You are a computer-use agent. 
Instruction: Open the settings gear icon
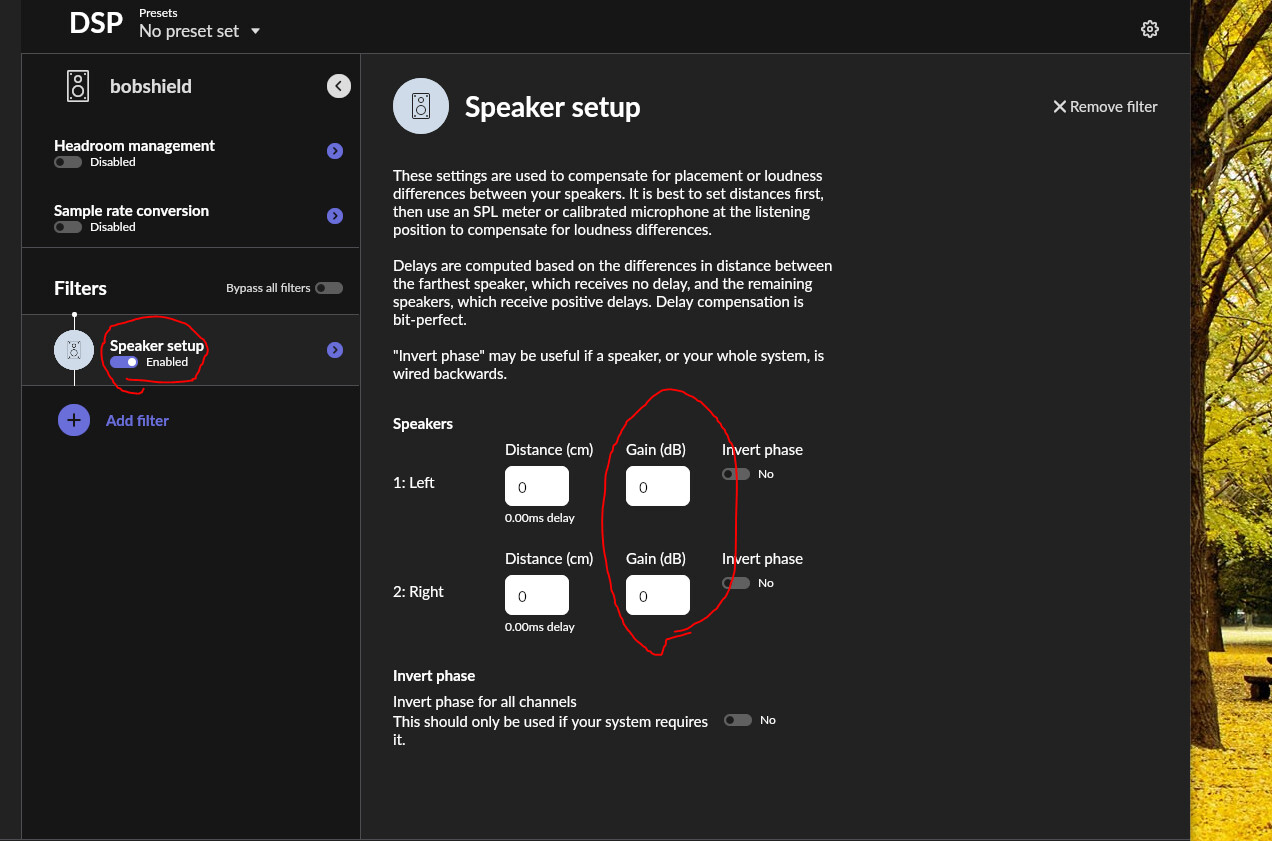tap(1149, 29)
